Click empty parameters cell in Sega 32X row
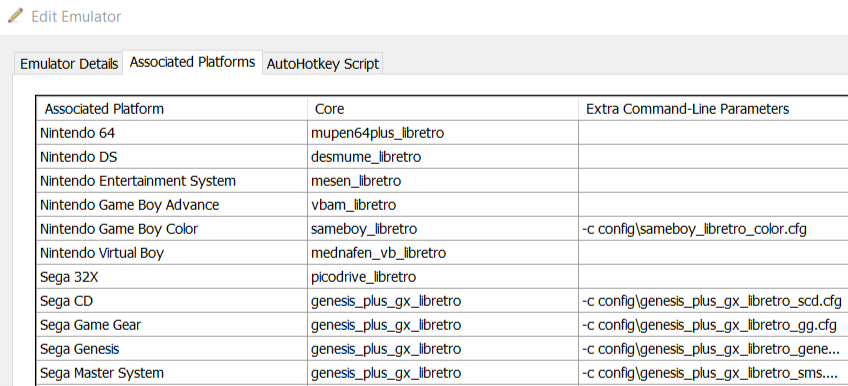The image size is (848, 386). [x=713, y=277]
